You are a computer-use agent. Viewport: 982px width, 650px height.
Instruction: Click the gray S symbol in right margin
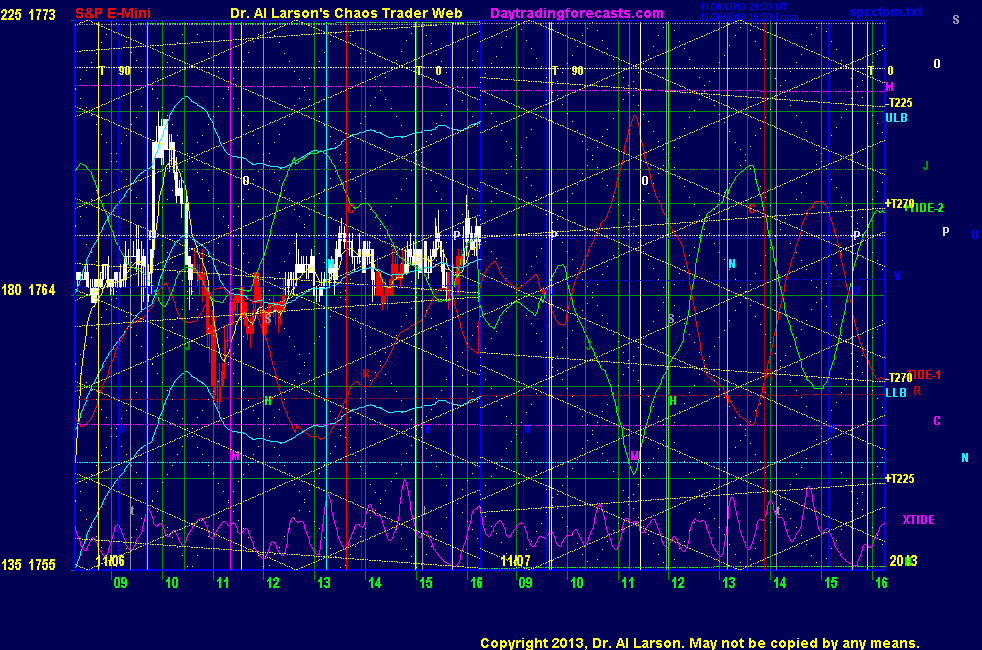coord(955,19)
